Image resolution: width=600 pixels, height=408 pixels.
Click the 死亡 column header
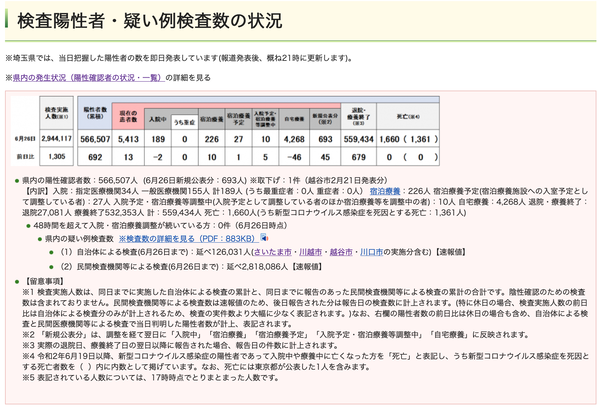click(x=408, y=116)
